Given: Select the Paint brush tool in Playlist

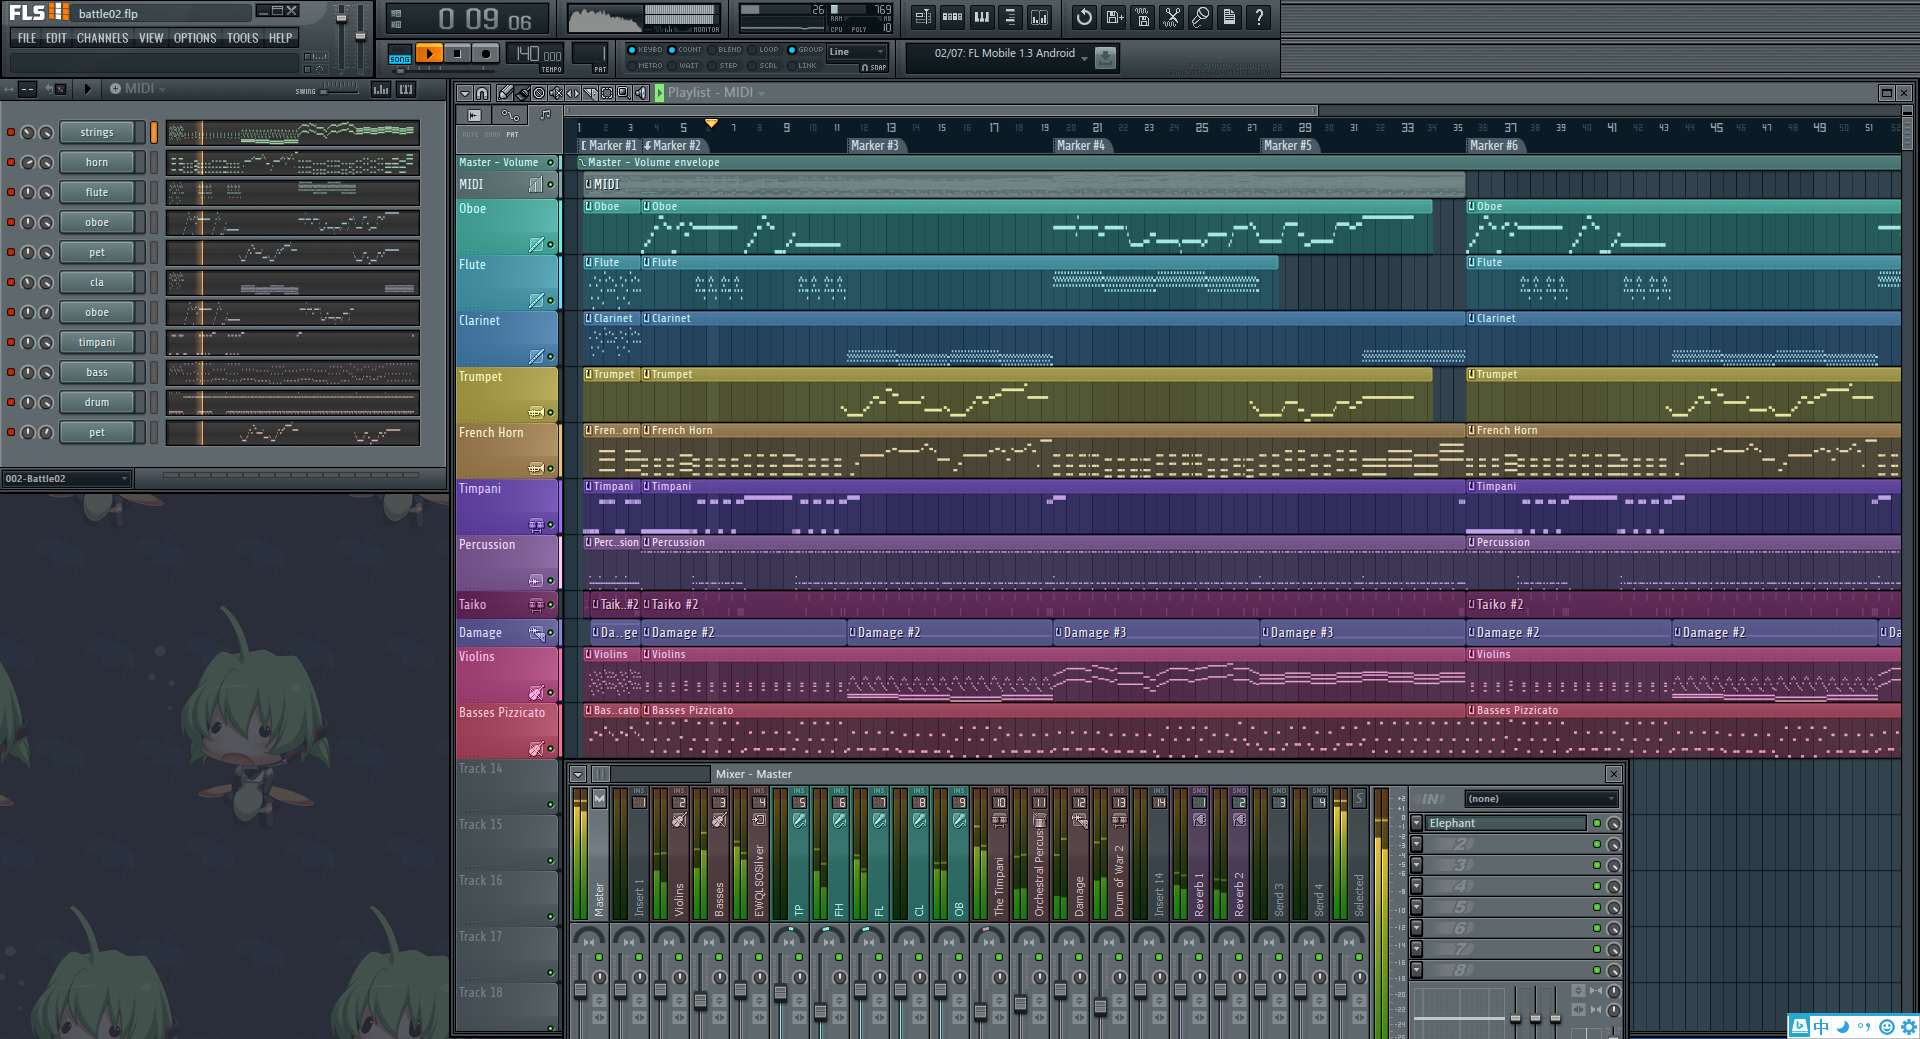Looking at the screenshot, I should [x=522, y=93].
